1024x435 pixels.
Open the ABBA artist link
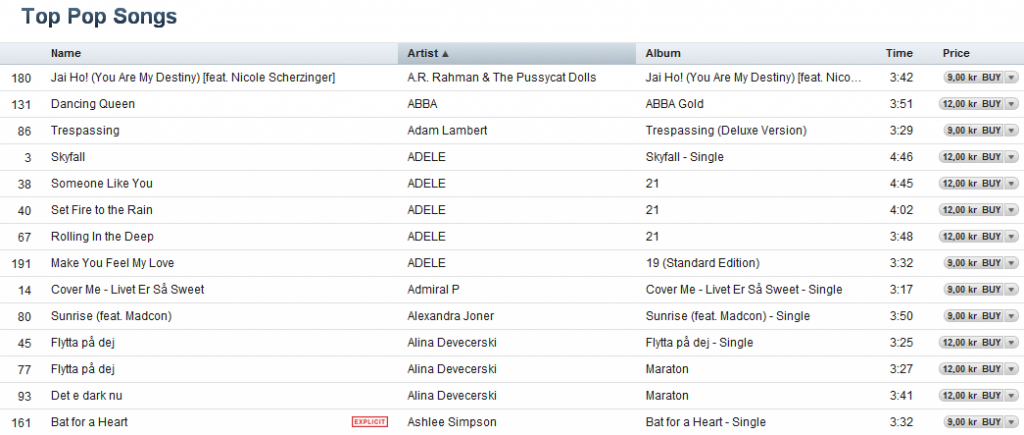point(422,104)
